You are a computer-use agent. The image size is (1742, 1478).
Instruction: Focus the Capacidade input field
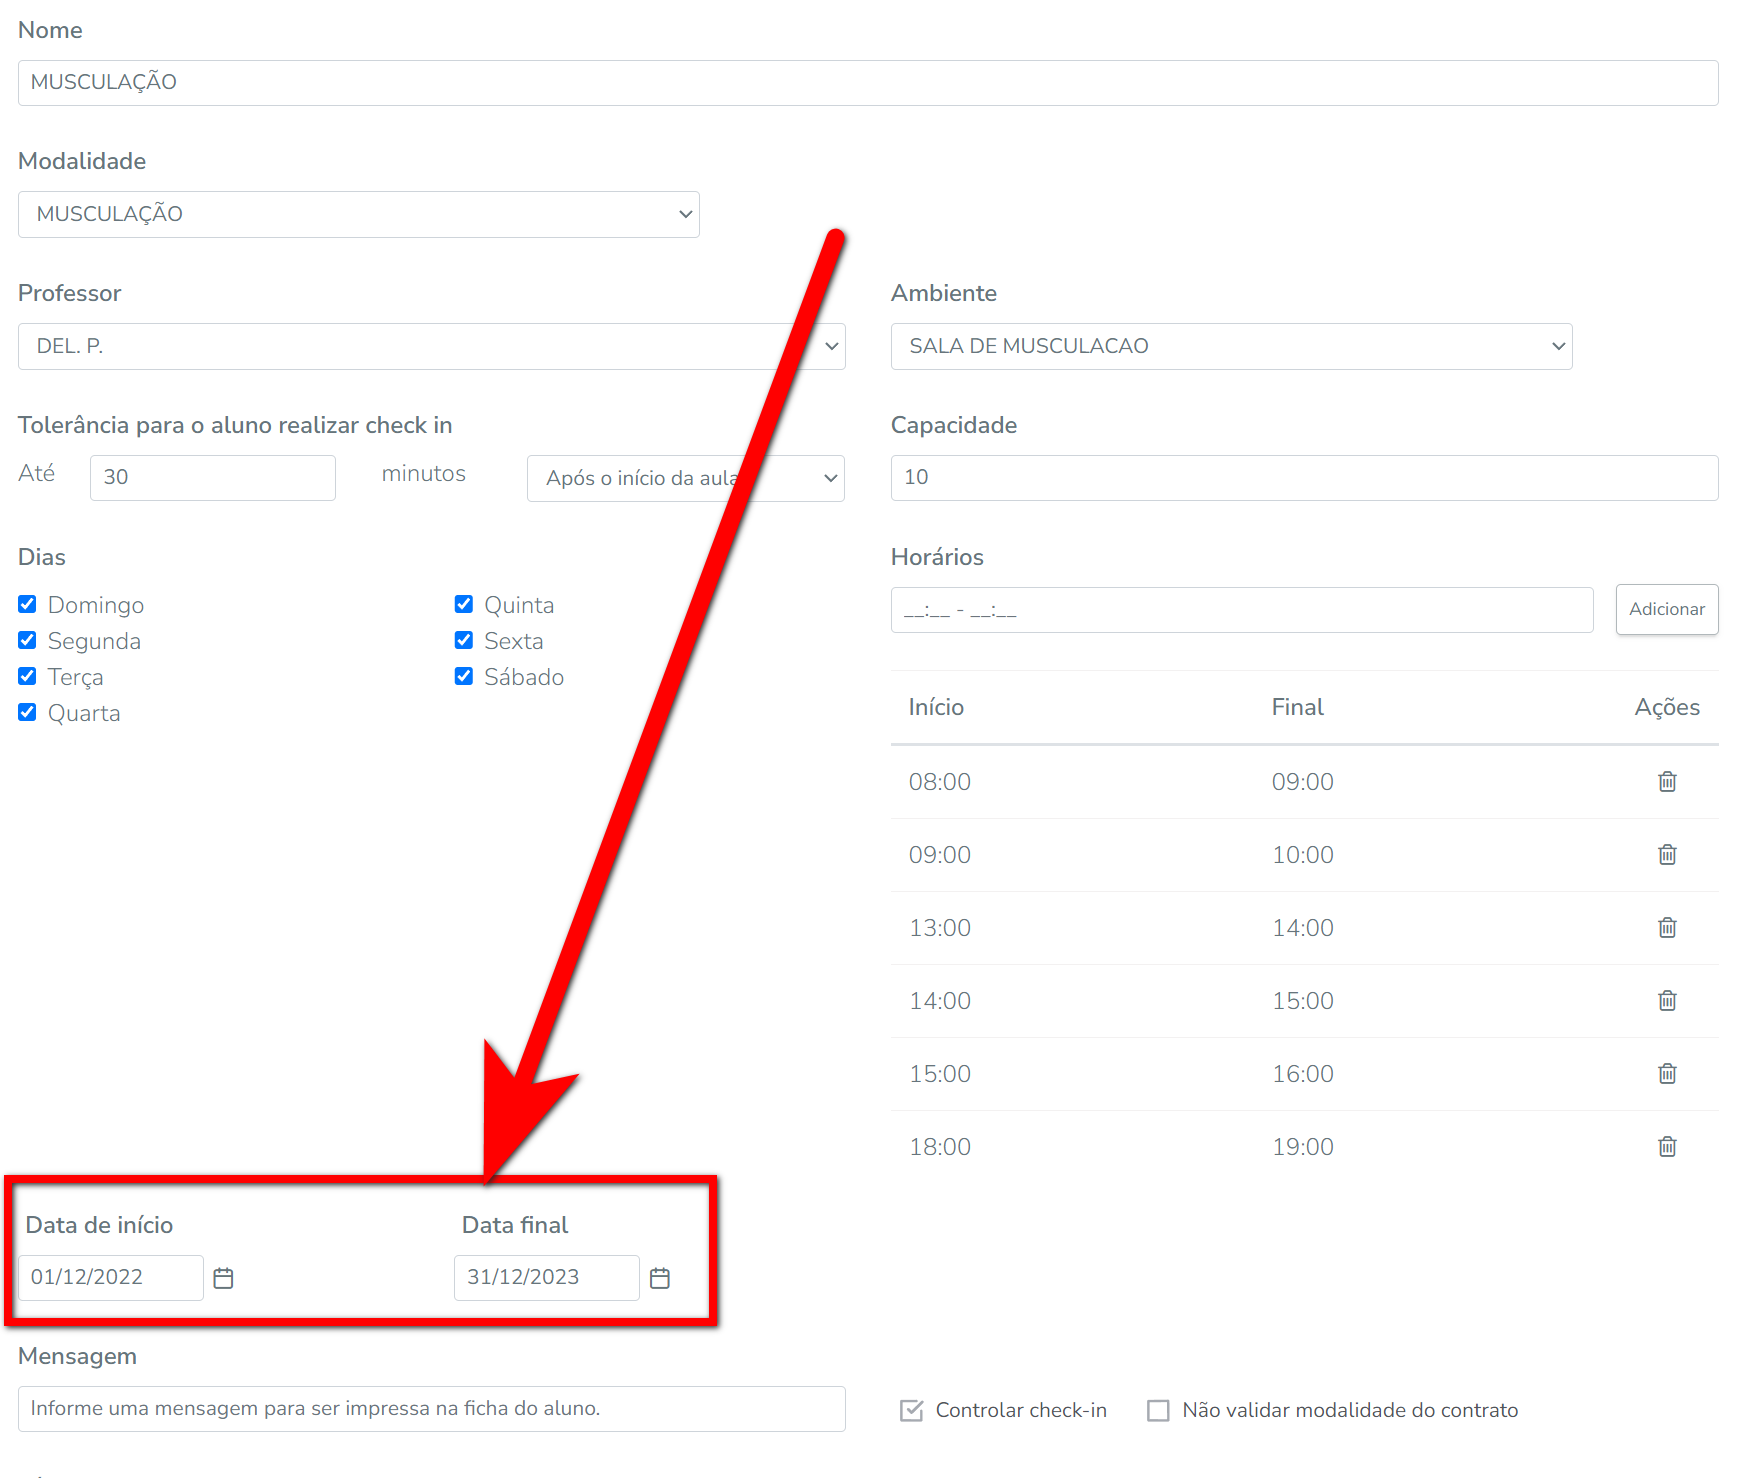[x=1303, y=478]
